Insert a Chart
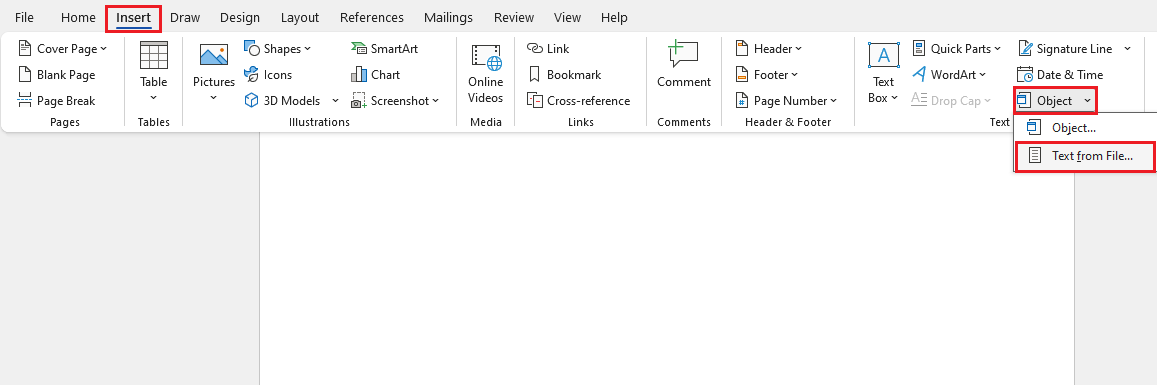The image size is (1157, 385). (376, 74)
